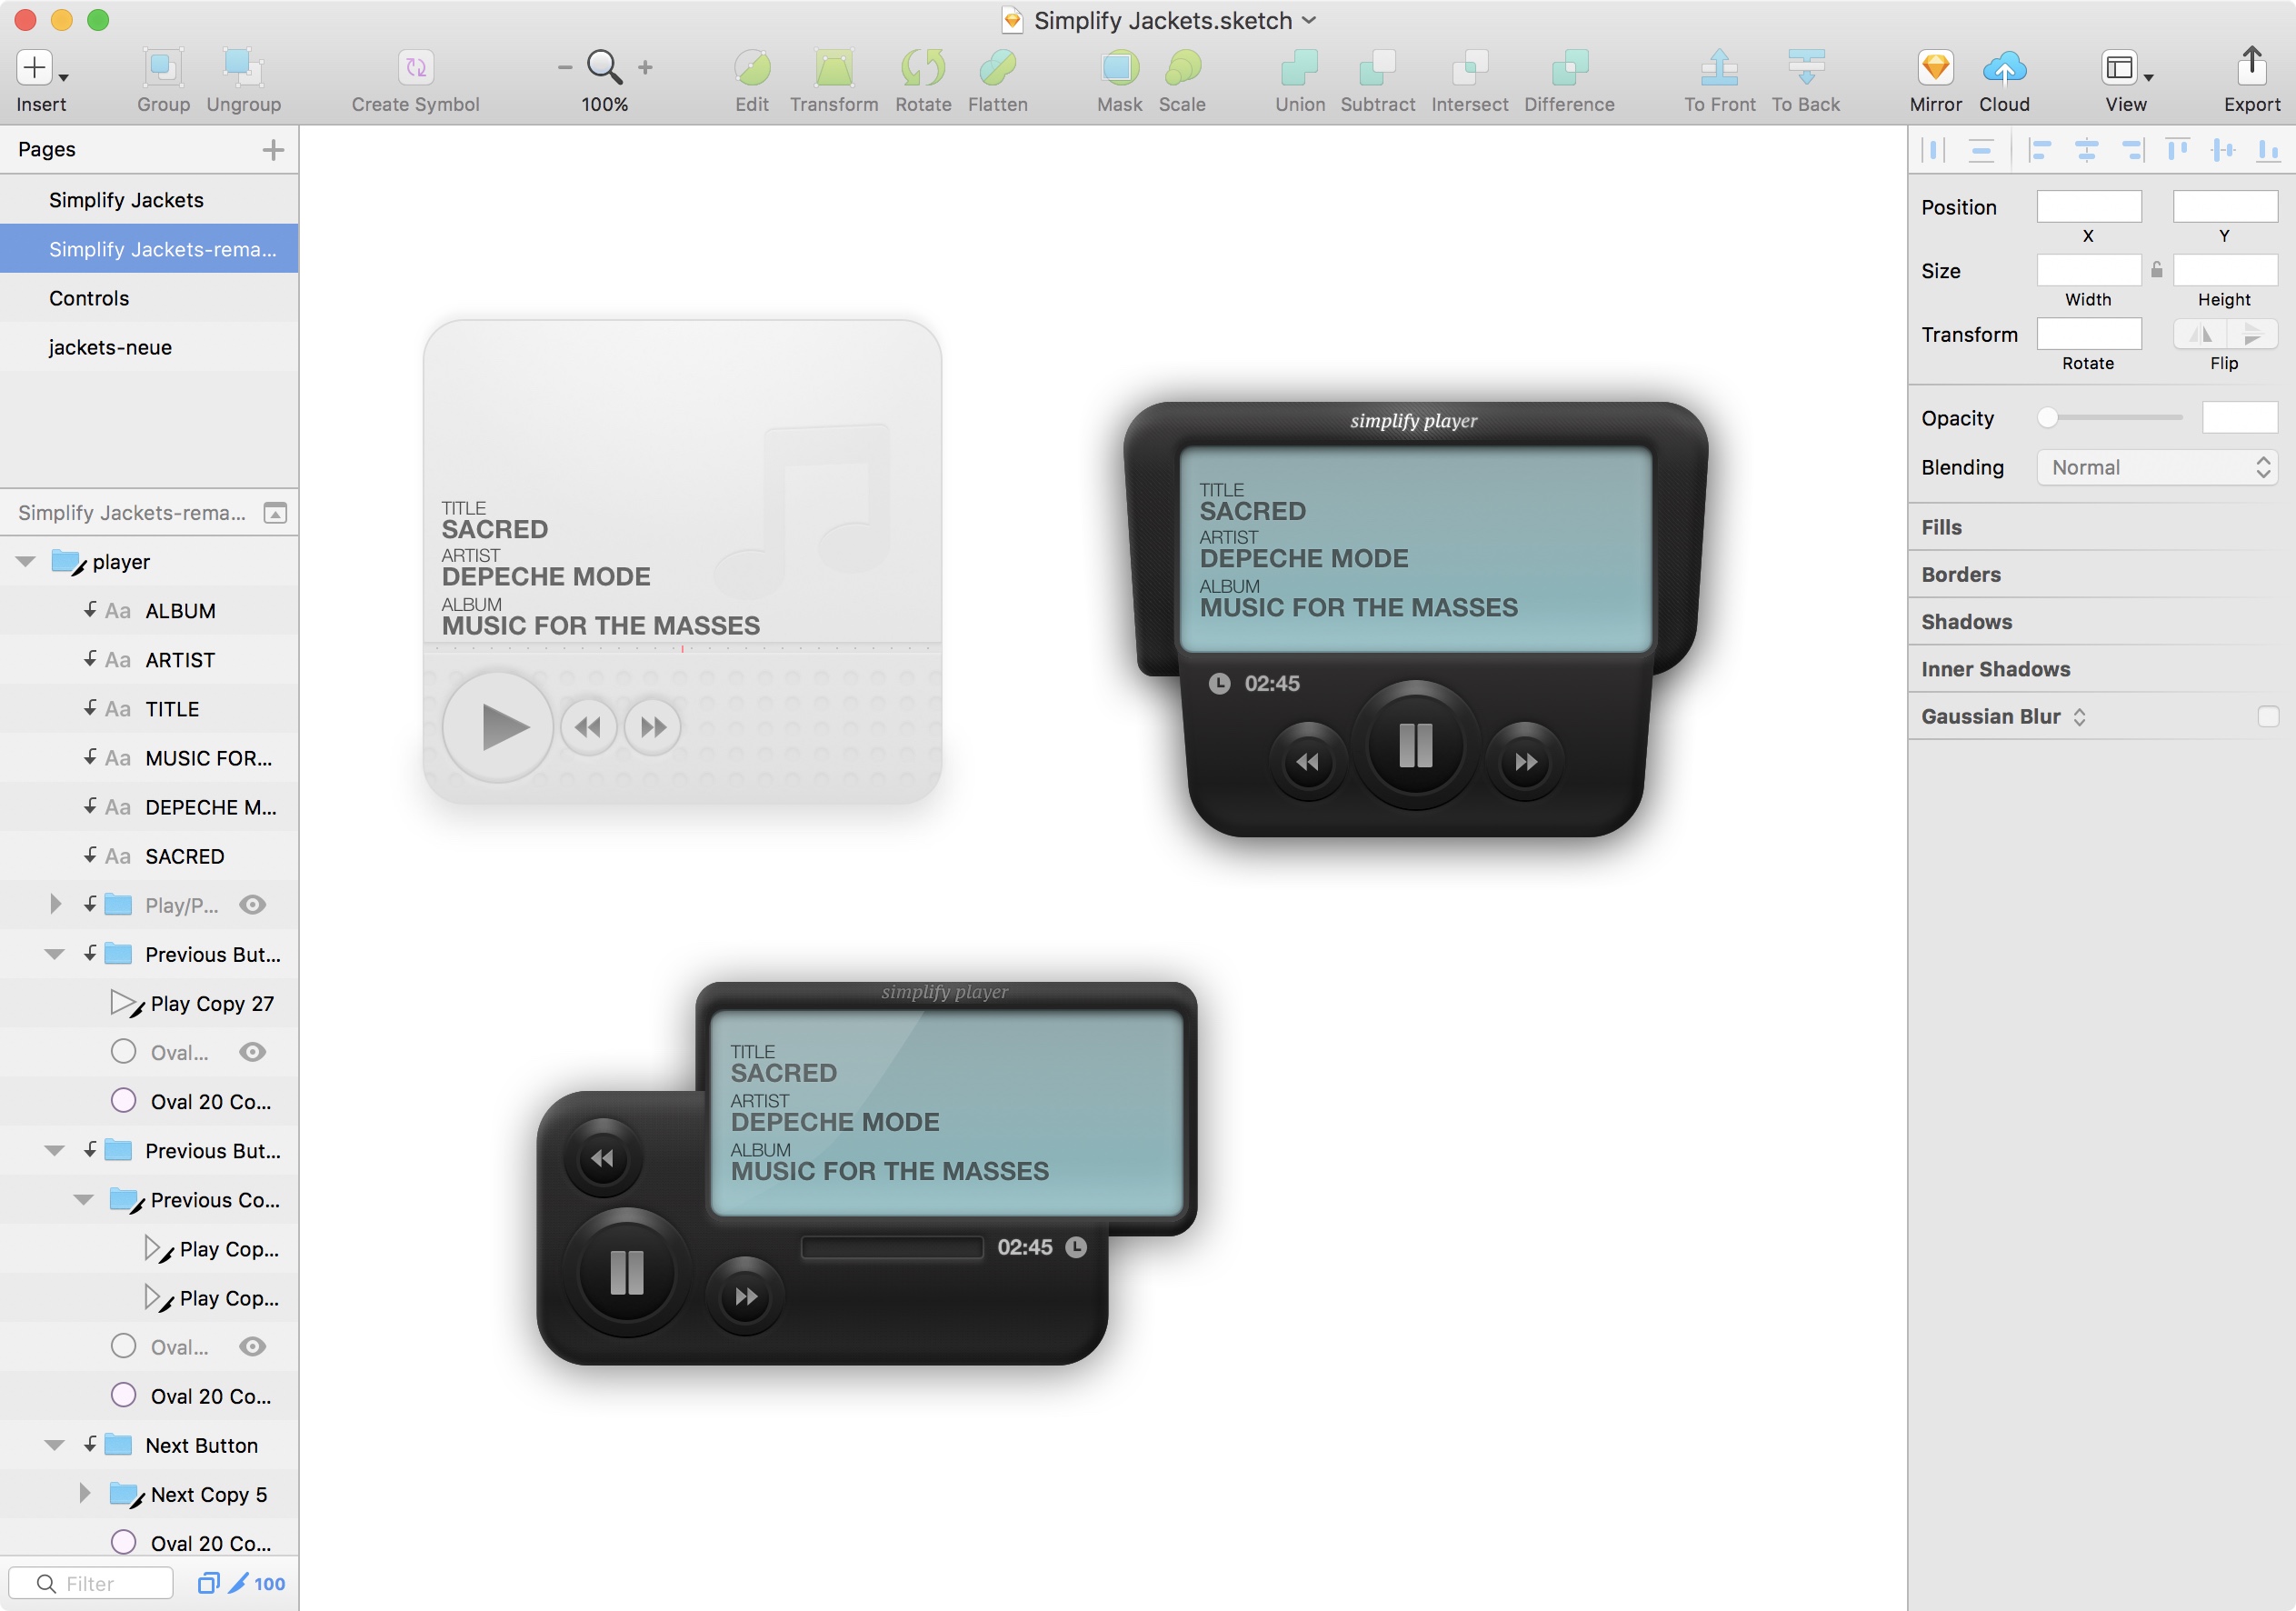This screenshot has height=1611, width=2296.
Task: Expand the Next Copy 5 group
Action: click(x=84, y=1494)
